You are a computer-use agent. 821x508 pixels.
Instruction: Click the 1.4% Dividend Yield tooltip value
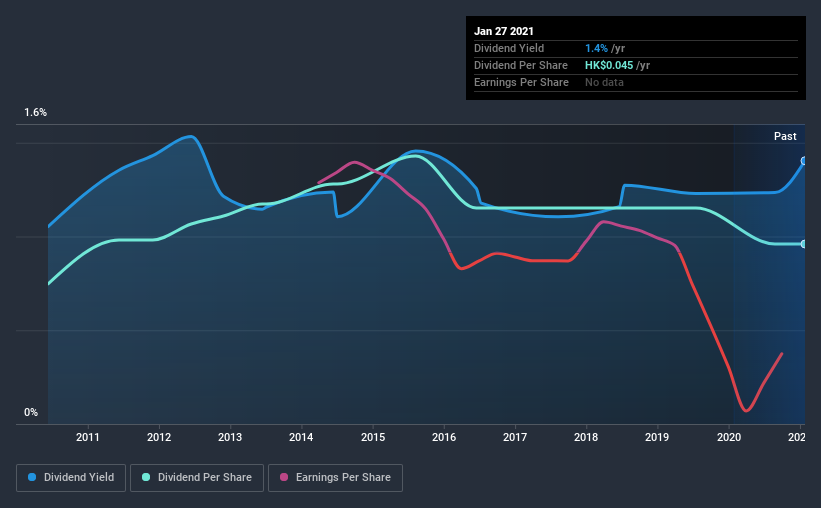[x=596, y=48]
